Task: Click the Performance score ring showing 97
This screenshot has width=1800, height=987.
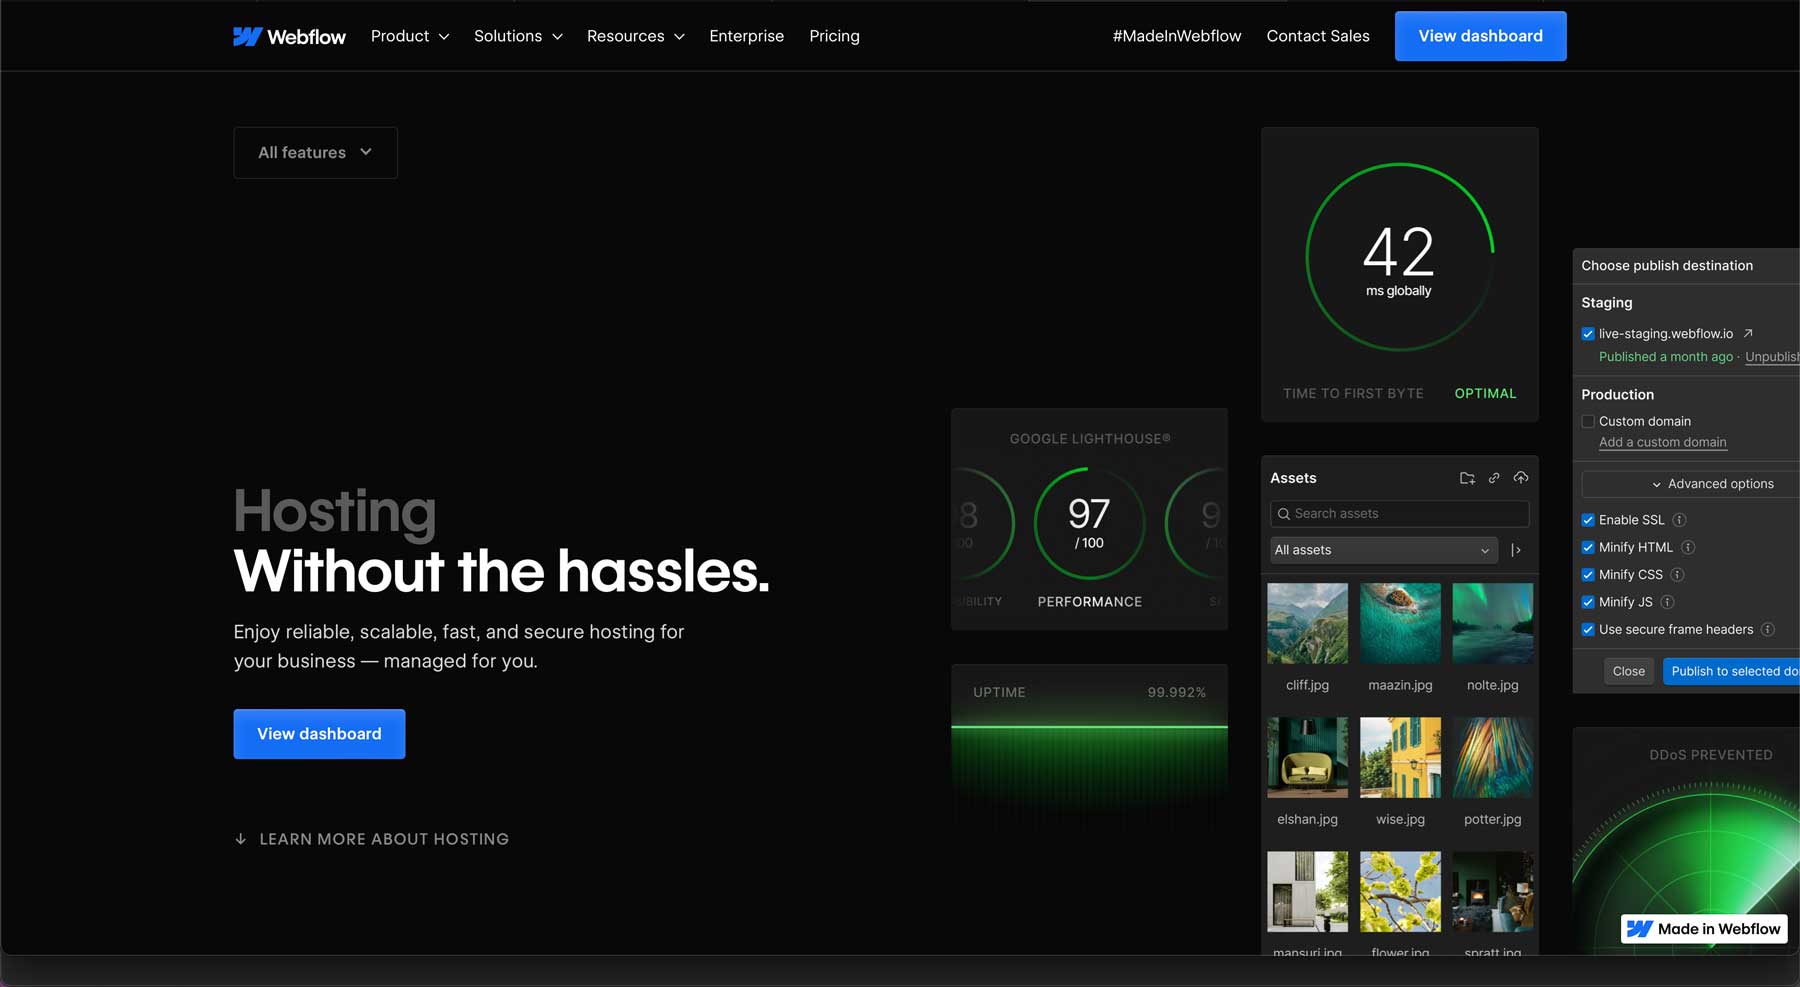Action: click(x=1089, y=523)
